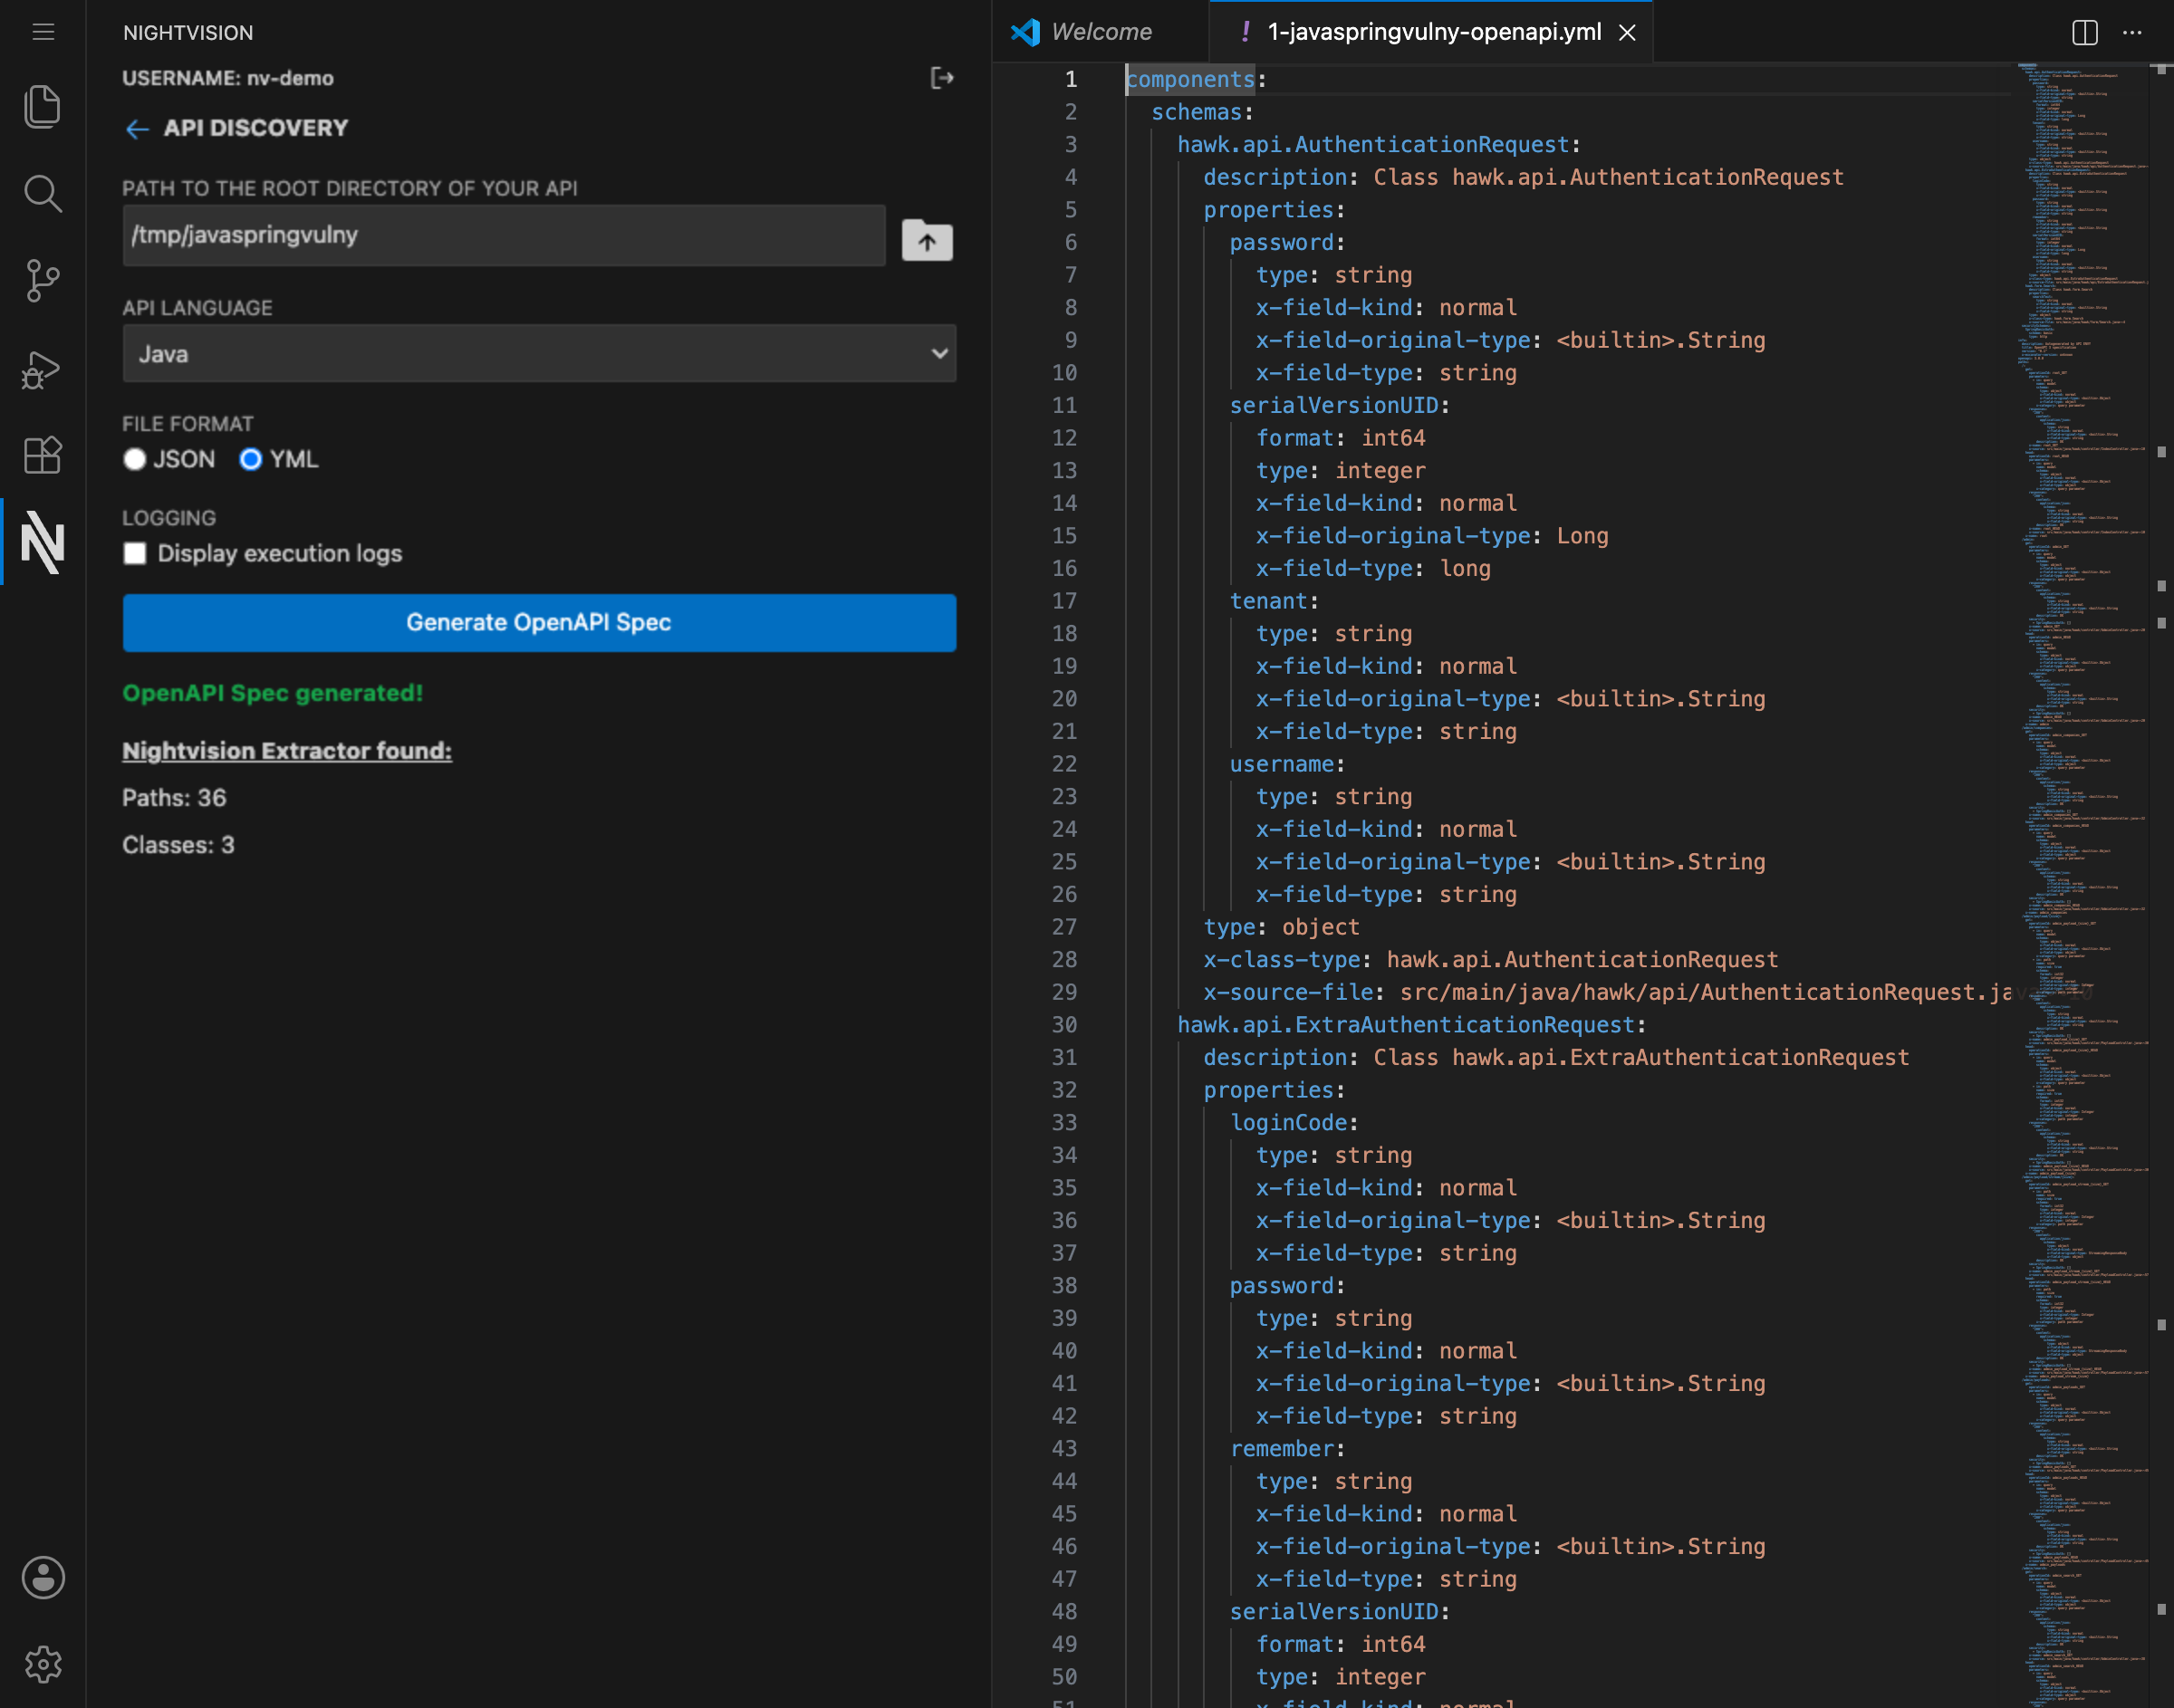Log out of the nv-demo account
The height and width of the screenshot is (1708, 2174).
coord(941,78)
